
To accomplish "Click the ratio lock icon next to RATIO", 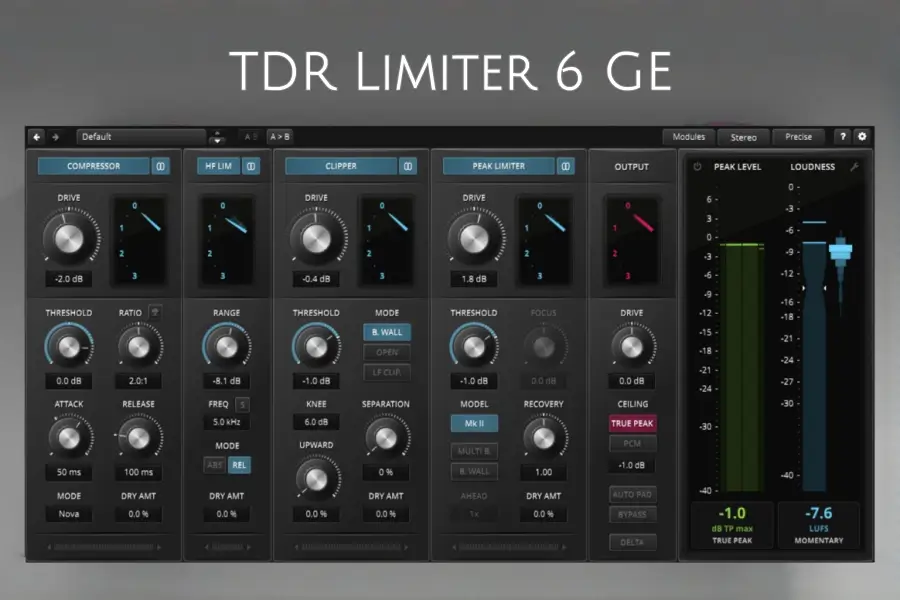I will click(x=155, y=312).
